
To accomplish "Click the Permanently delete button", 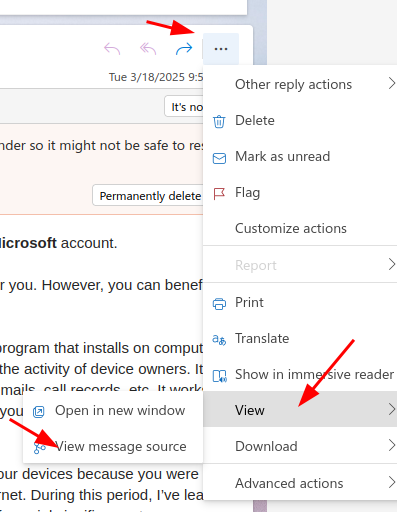I will [x=148, y=196].
